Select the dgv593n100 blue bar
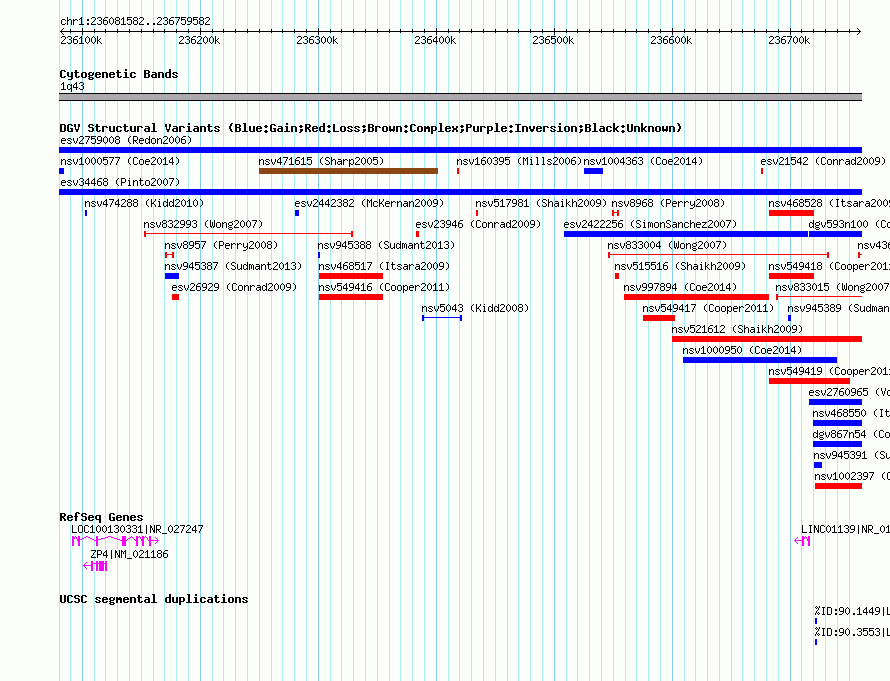 click(x=836, y=234)
